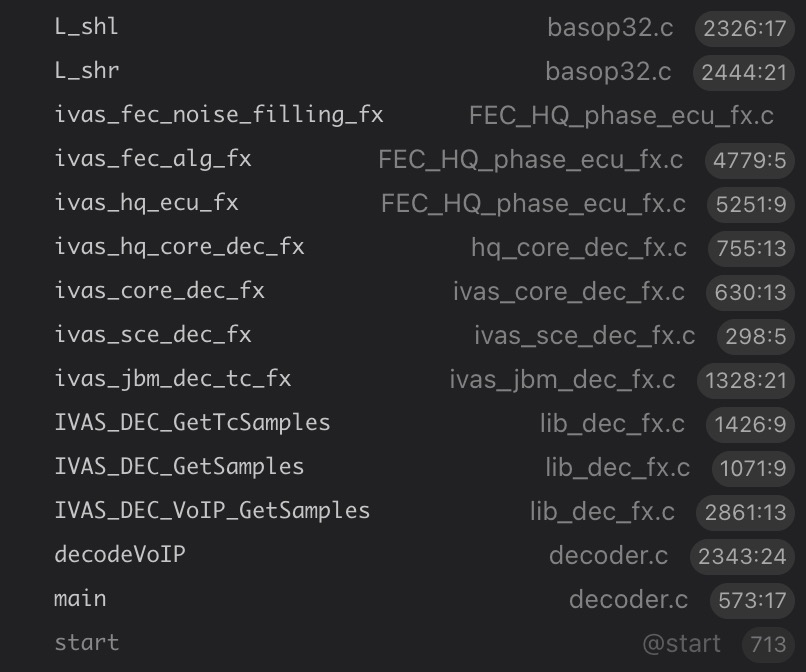Image resolution: width=806 pixels, height=672 pixels.
Task: Open the ivas_sce_dec_fx.c source file
Action: 584,336
